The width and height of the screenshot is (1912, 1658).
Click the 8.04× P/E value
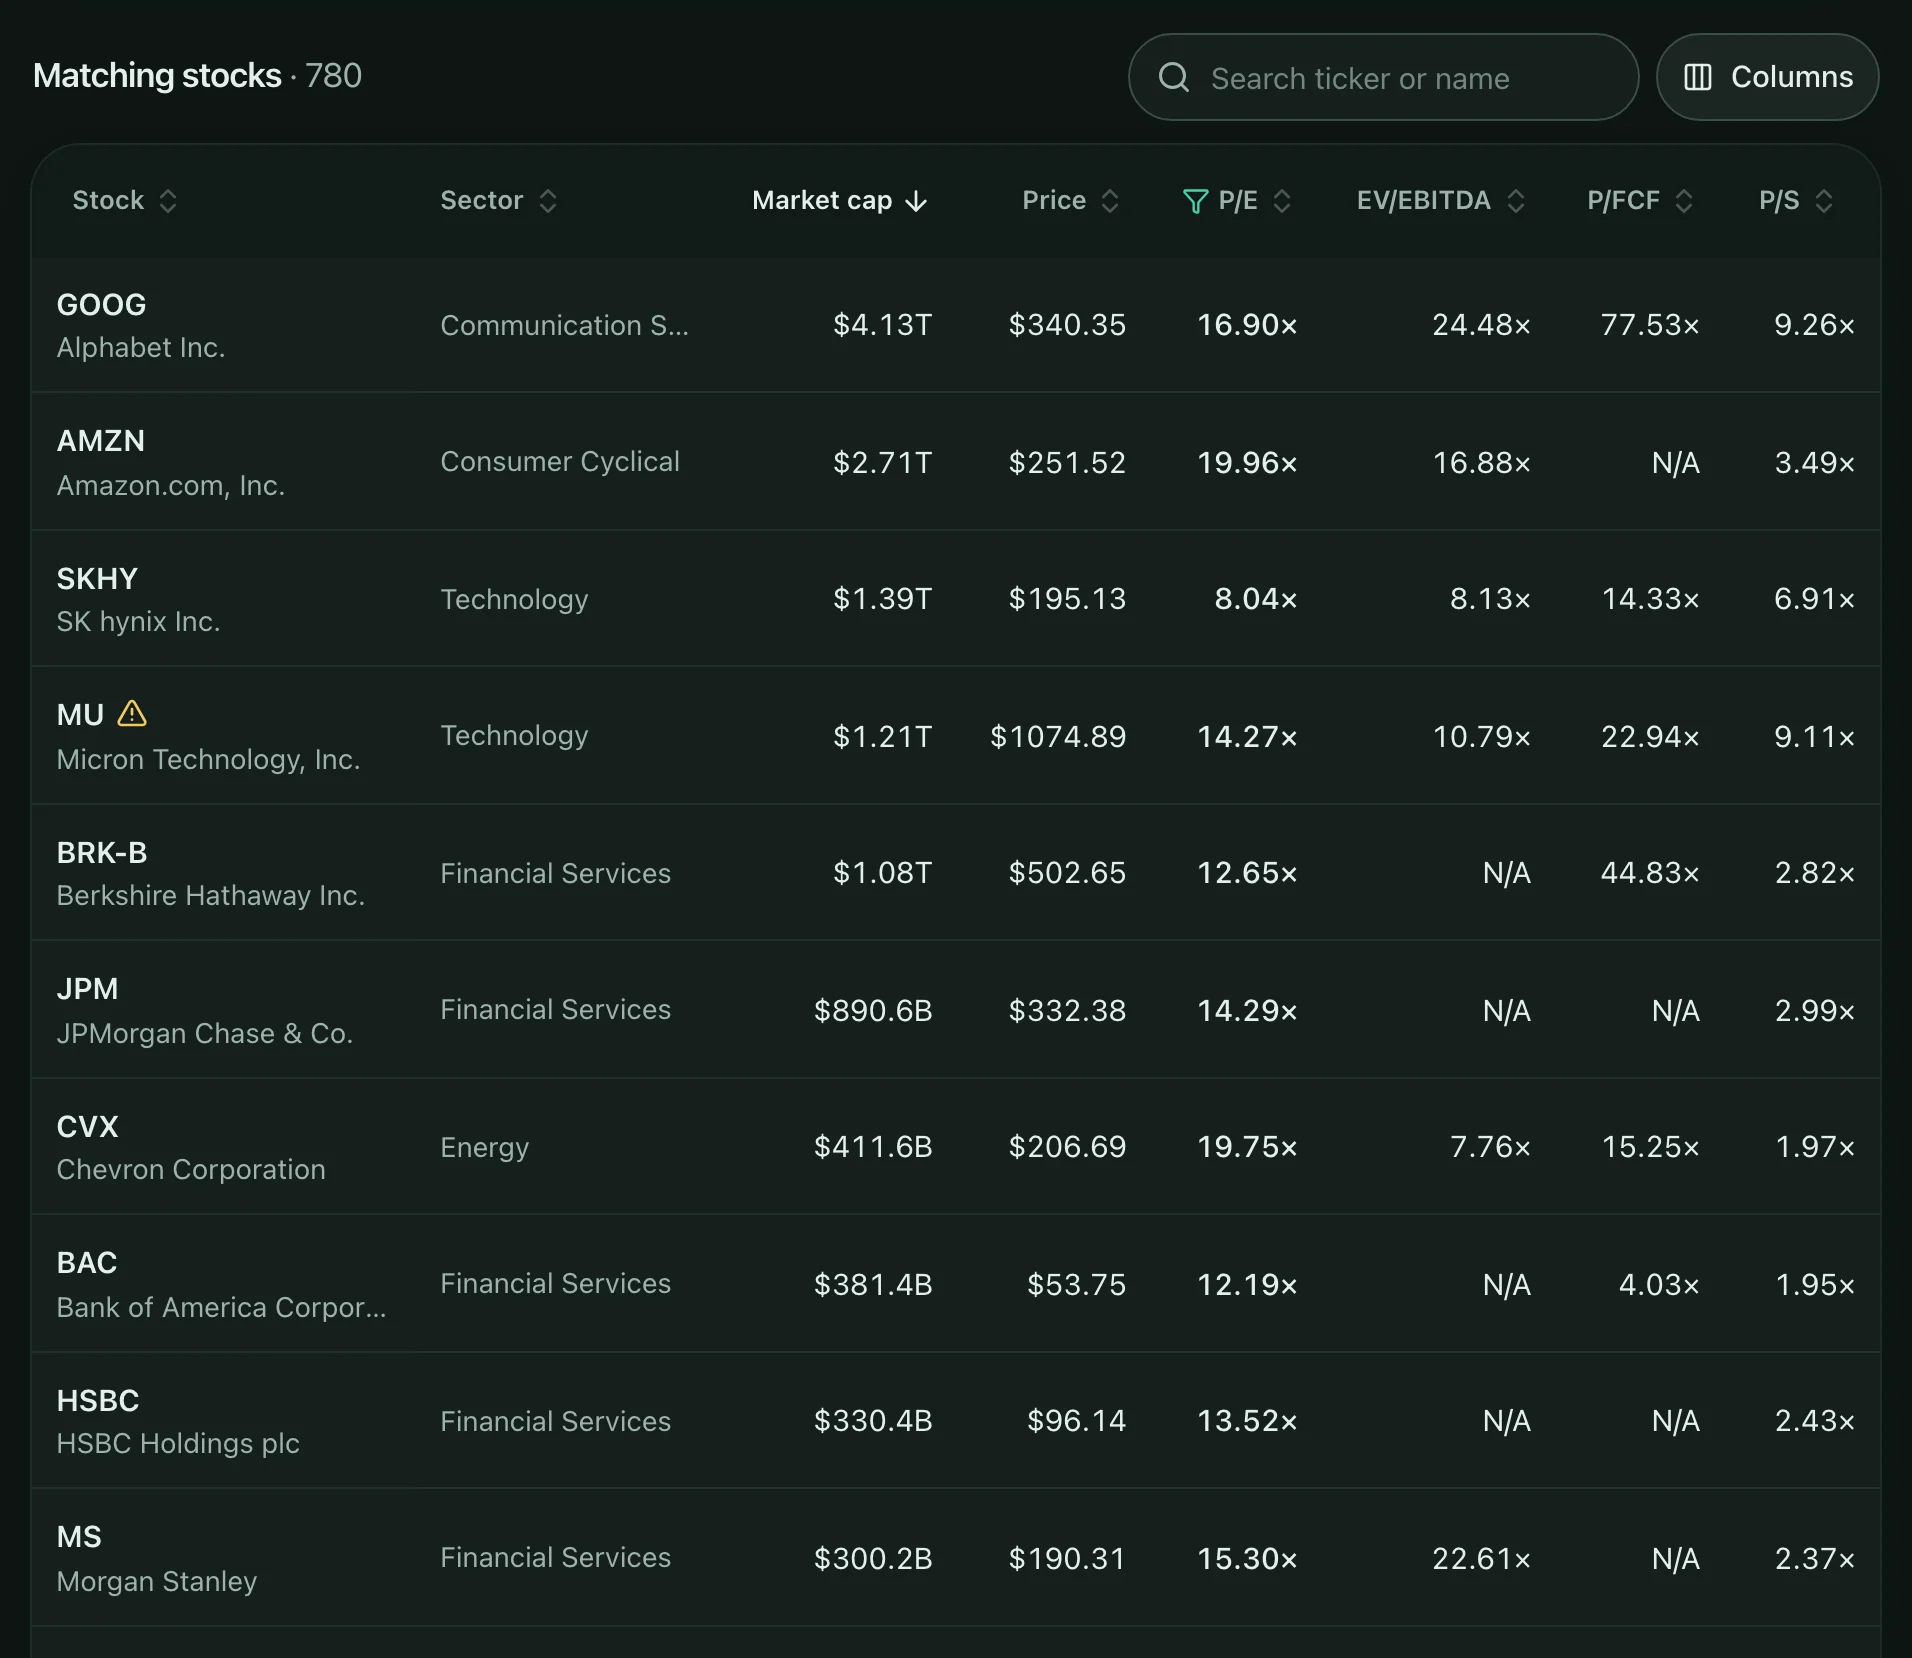pyautogui.click(x=1255, y=599)
